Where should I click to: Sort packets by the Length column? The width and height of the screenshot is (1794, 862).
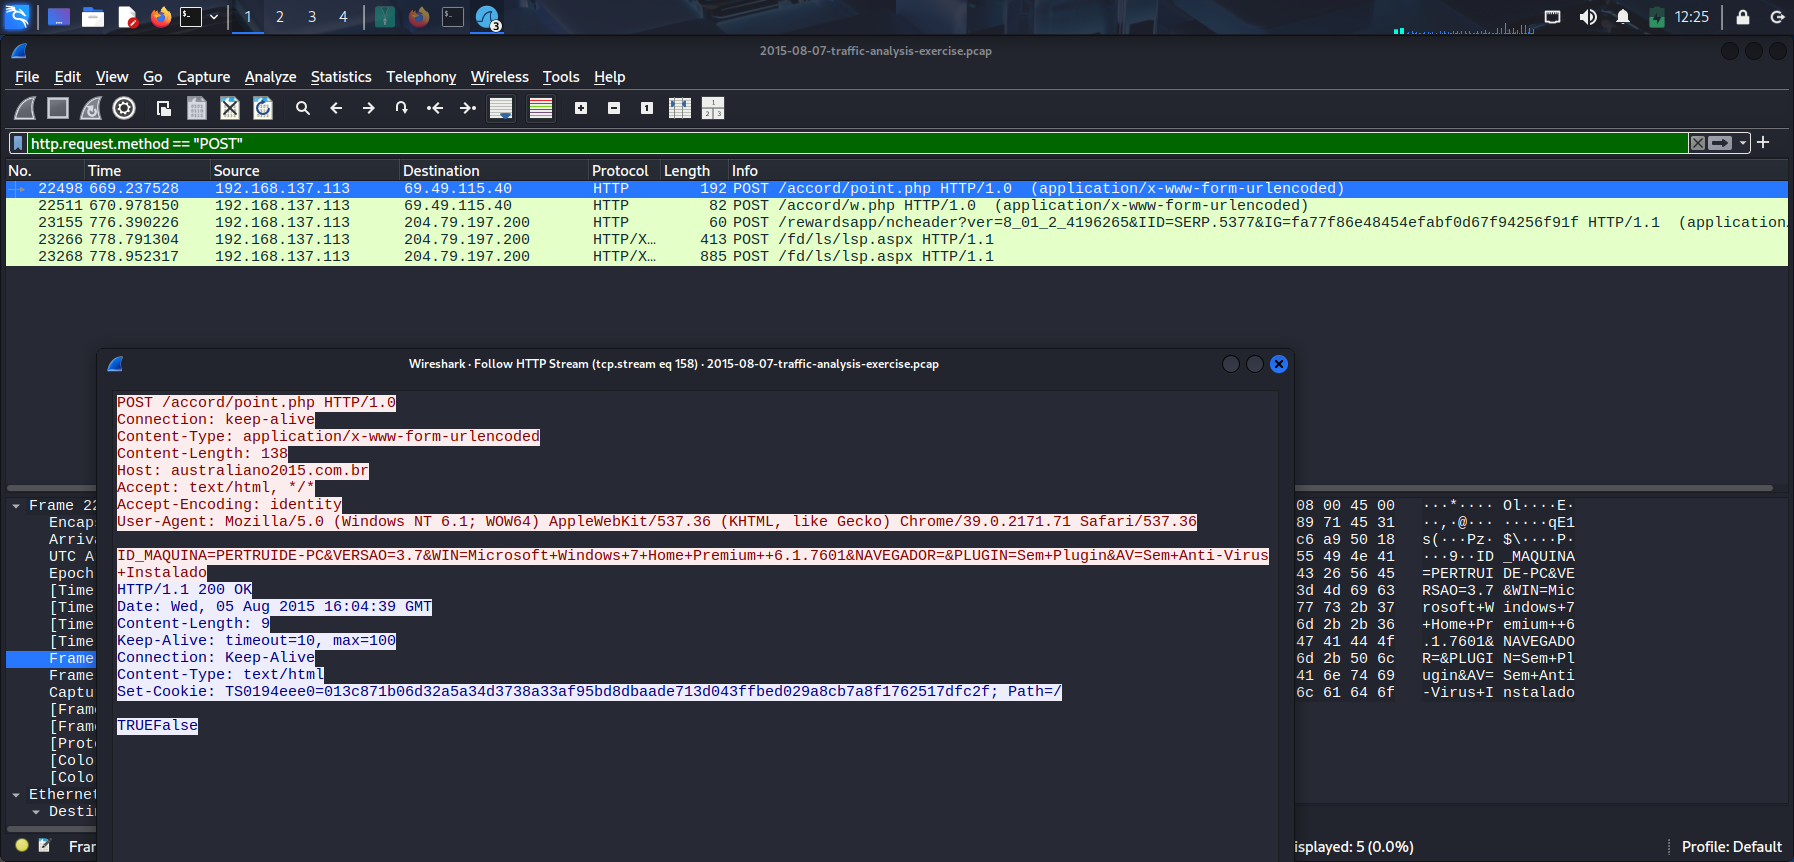[x=695, y=171]
